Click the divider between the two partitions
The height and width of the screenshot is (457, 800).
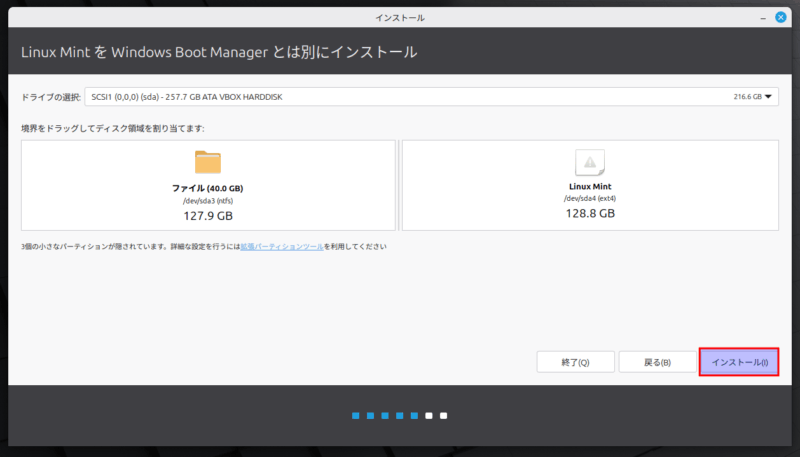pyautogui.click(x=398, y=185)
